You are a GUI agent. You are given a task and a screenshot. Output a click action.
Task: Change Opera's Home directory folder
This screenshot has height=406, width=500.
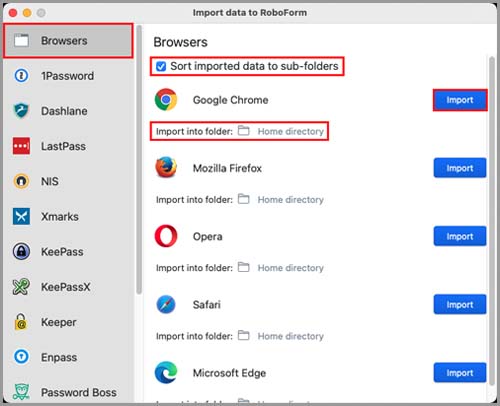(x=291, y=268)
